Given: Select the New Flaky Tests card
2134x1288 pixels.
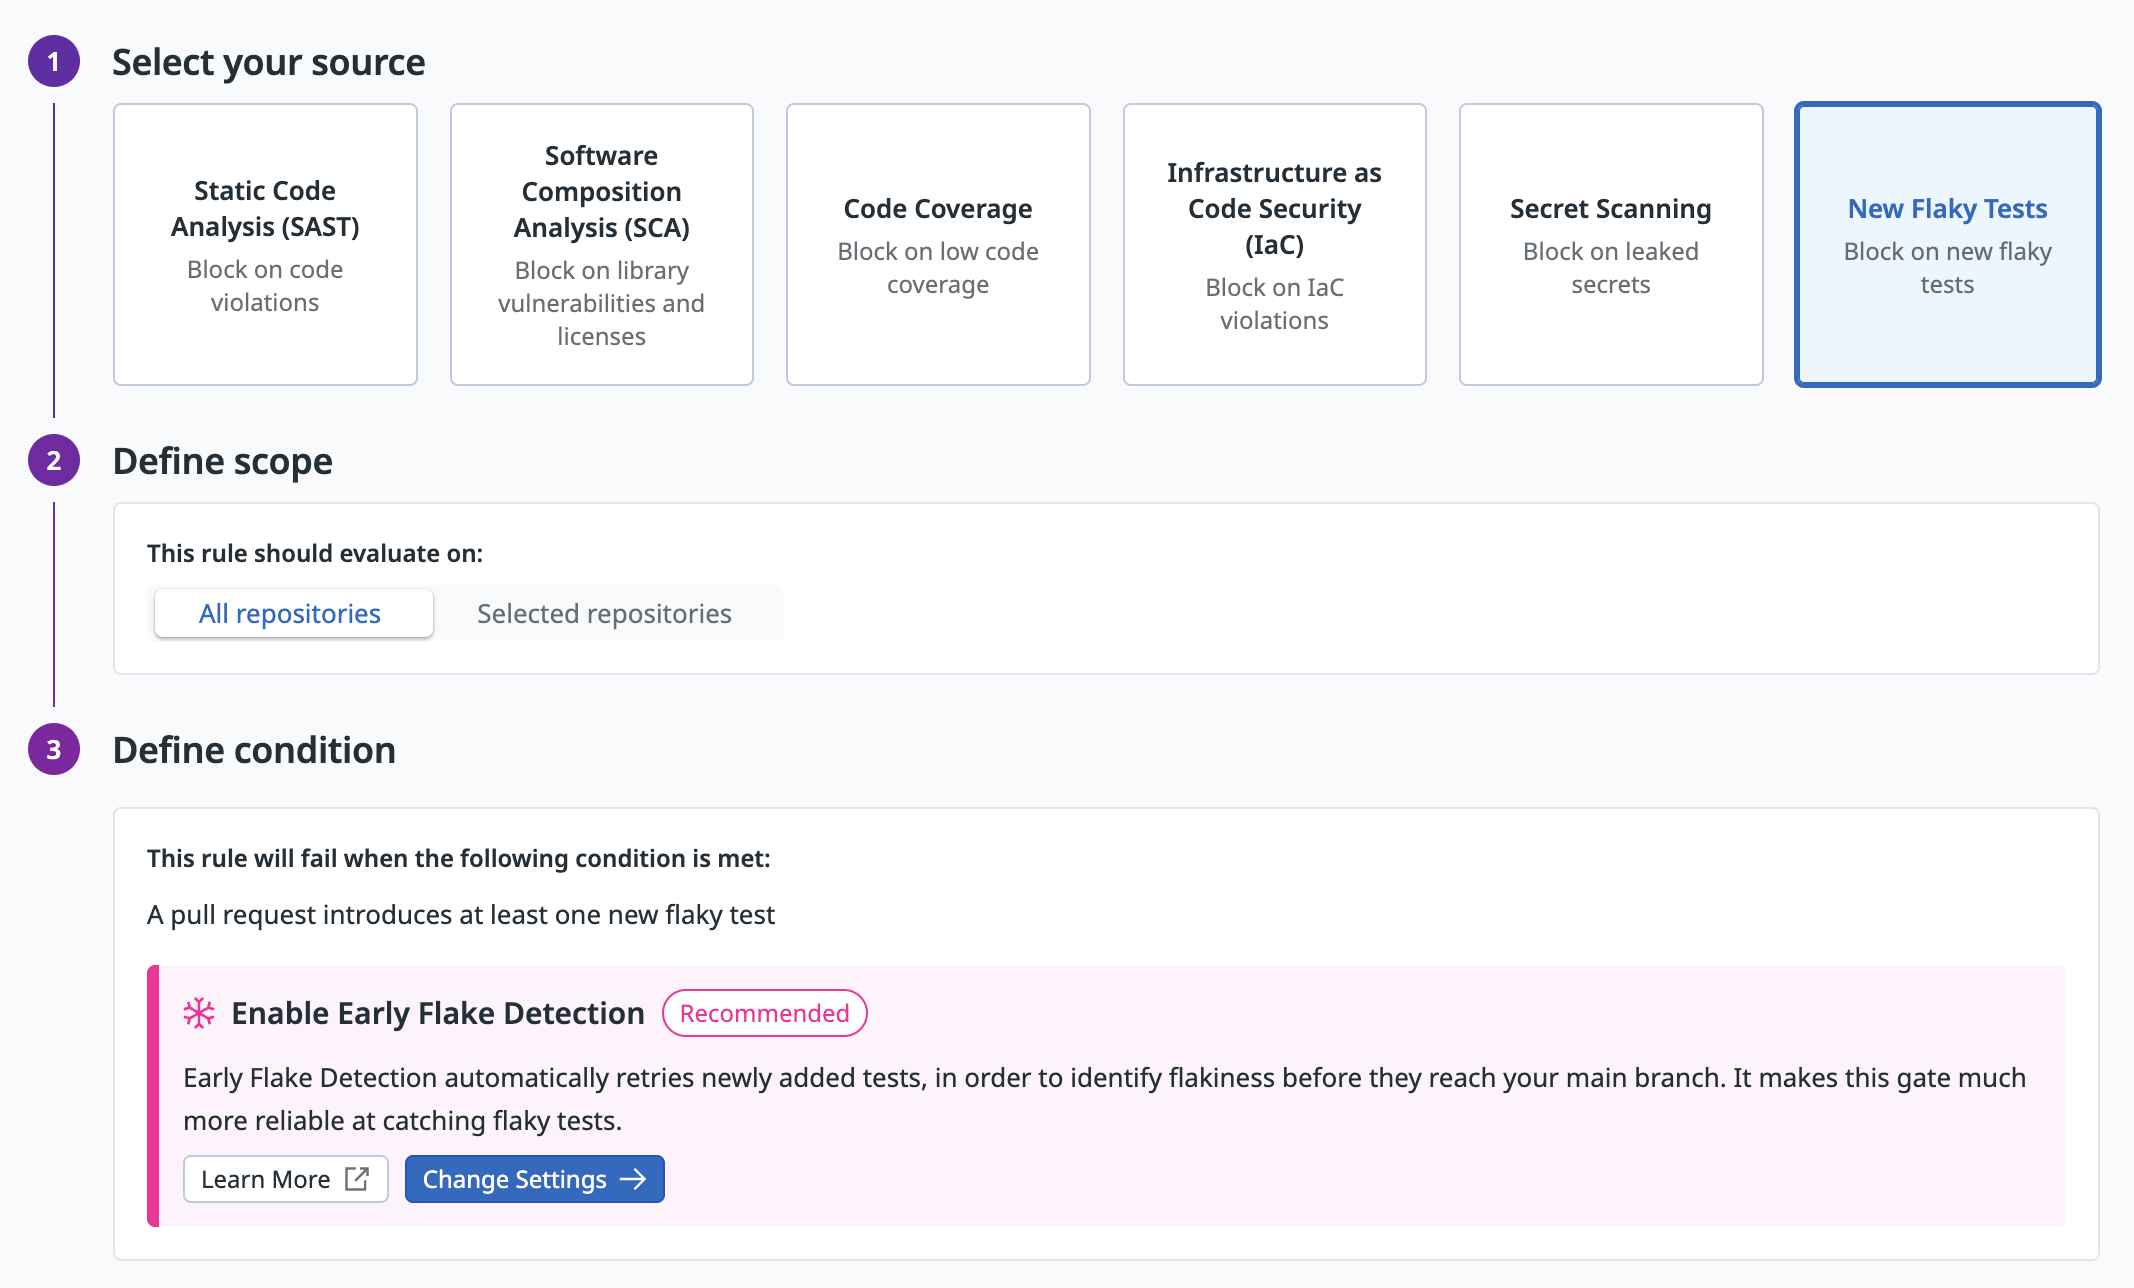Looking at the screenshot, I should [1947, 245].
